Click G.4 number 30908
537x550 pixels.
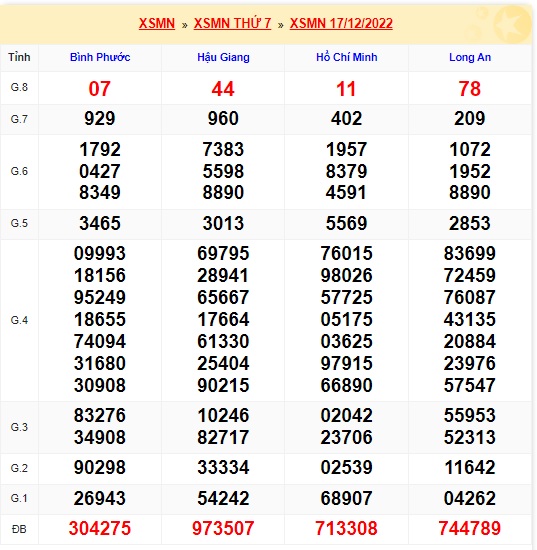tap(100, 386)
